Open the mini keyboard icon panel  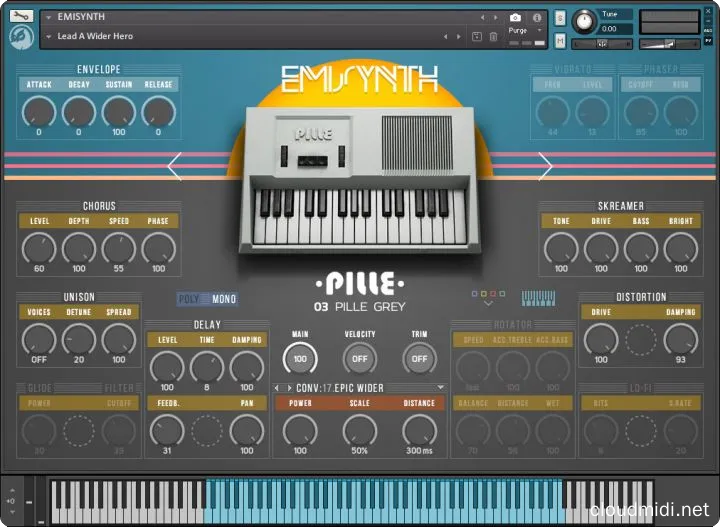[538, 298]
